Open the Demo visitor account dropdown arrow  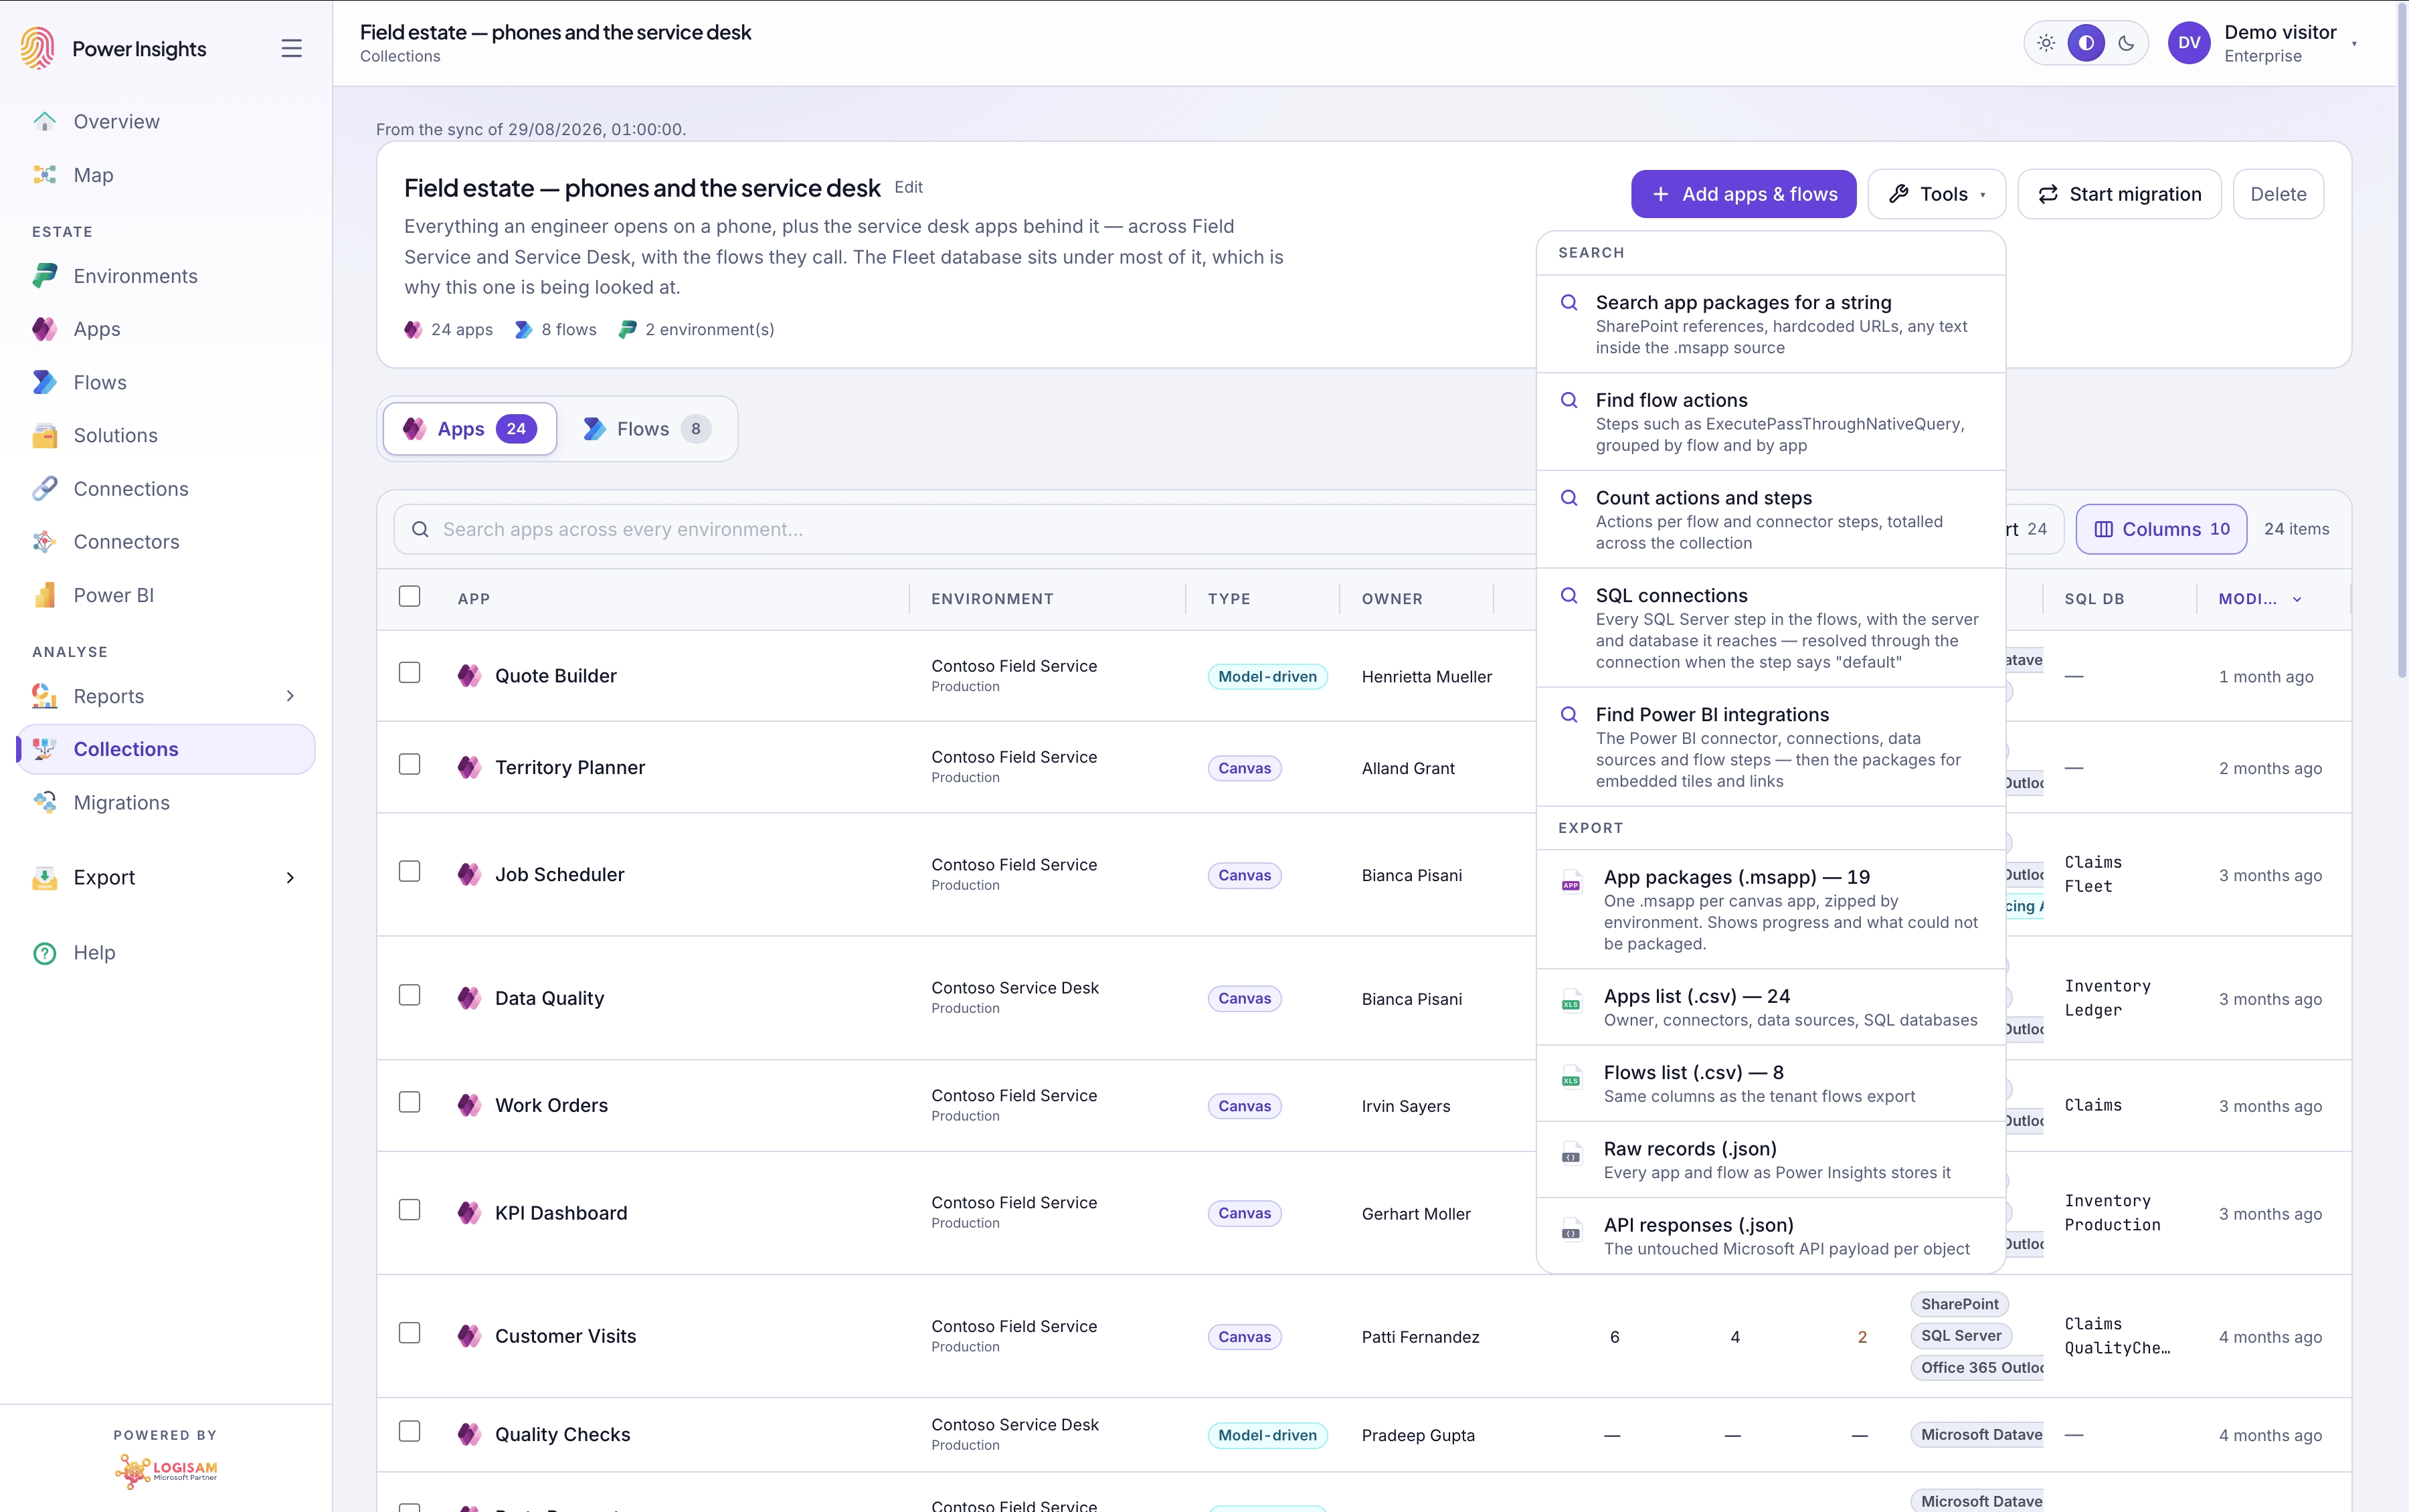(2355, 44)
